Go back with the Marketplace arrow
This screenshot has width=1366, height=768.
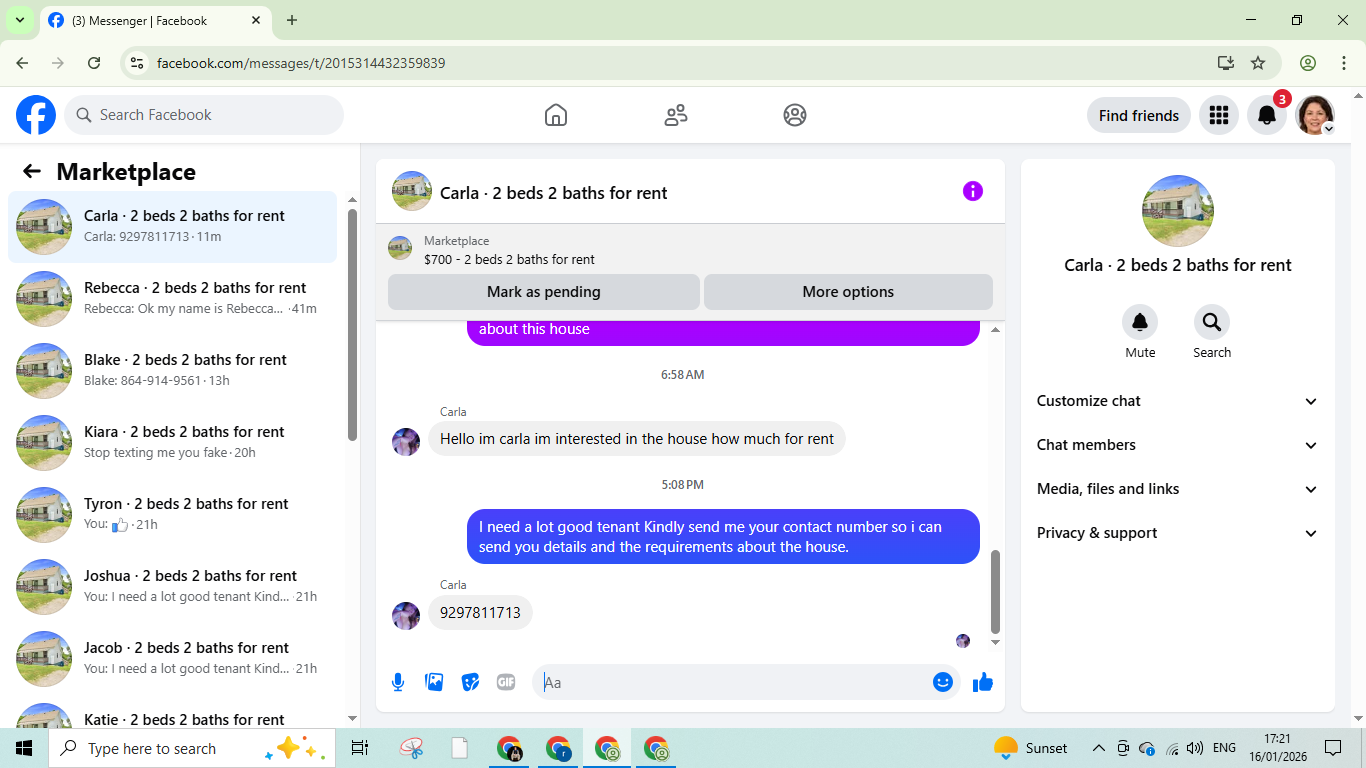click(32, 171)
